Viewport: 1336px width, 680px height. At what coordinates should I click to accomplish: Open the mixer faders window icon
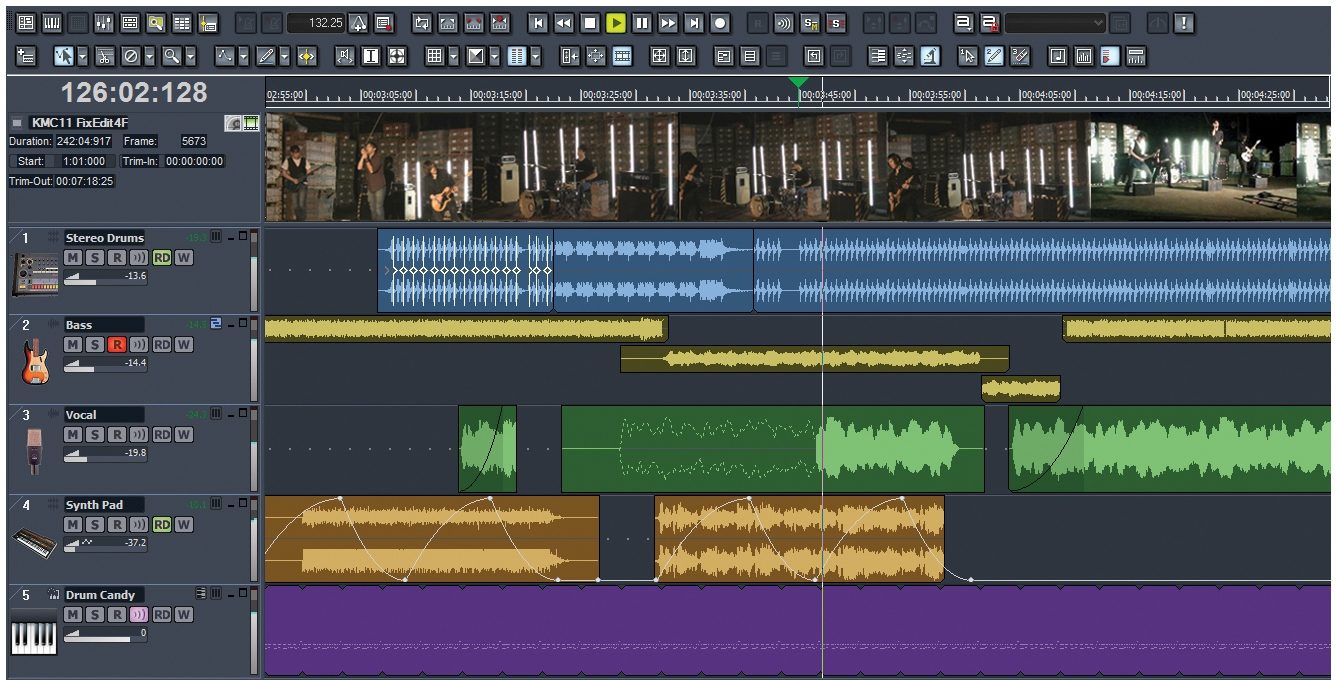[104, 22]
